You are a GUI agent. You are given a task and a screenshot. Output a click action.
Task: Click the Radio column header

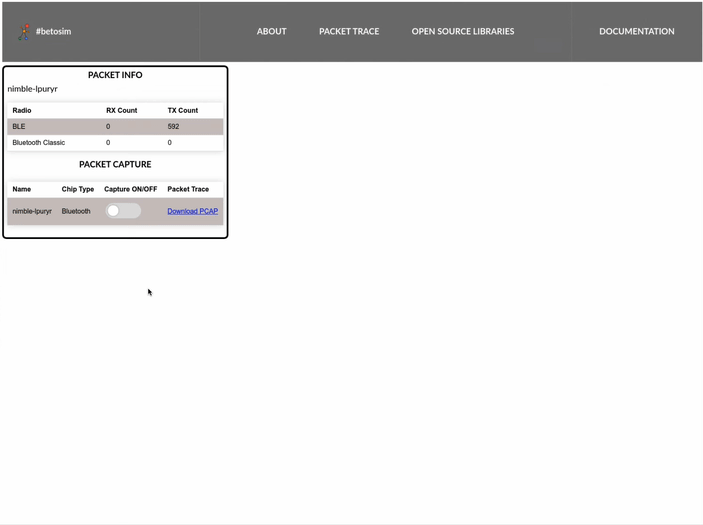[22, 110]
